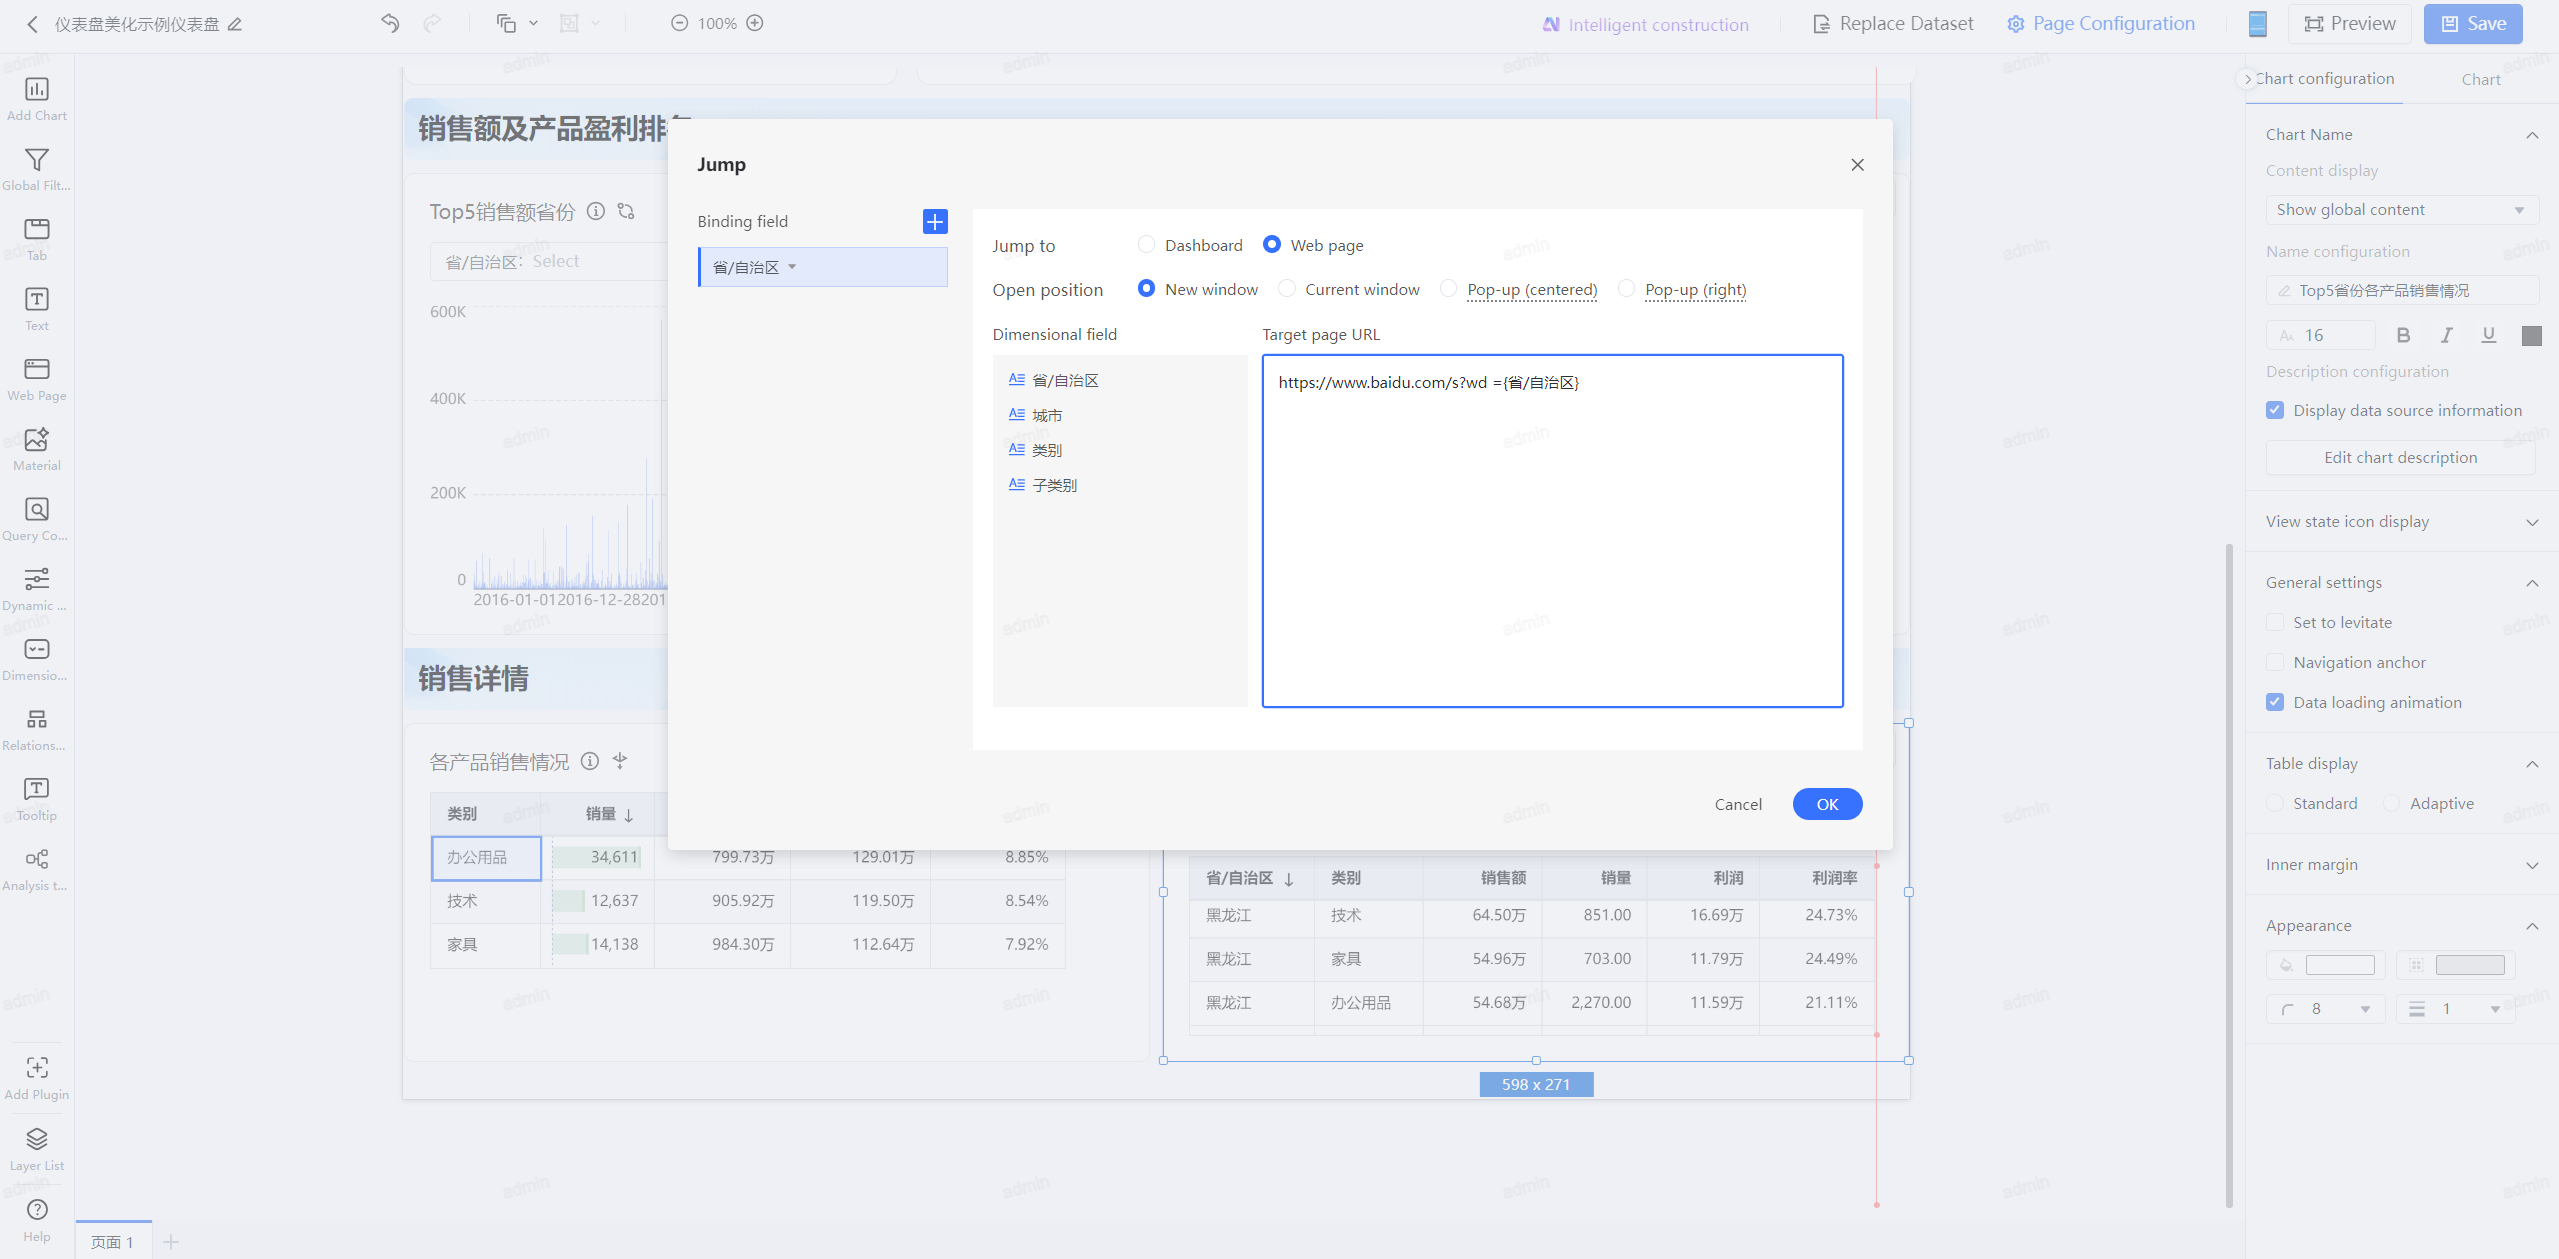Open the Layer List
The image size is (2559, 1259).
[37, 1149]
